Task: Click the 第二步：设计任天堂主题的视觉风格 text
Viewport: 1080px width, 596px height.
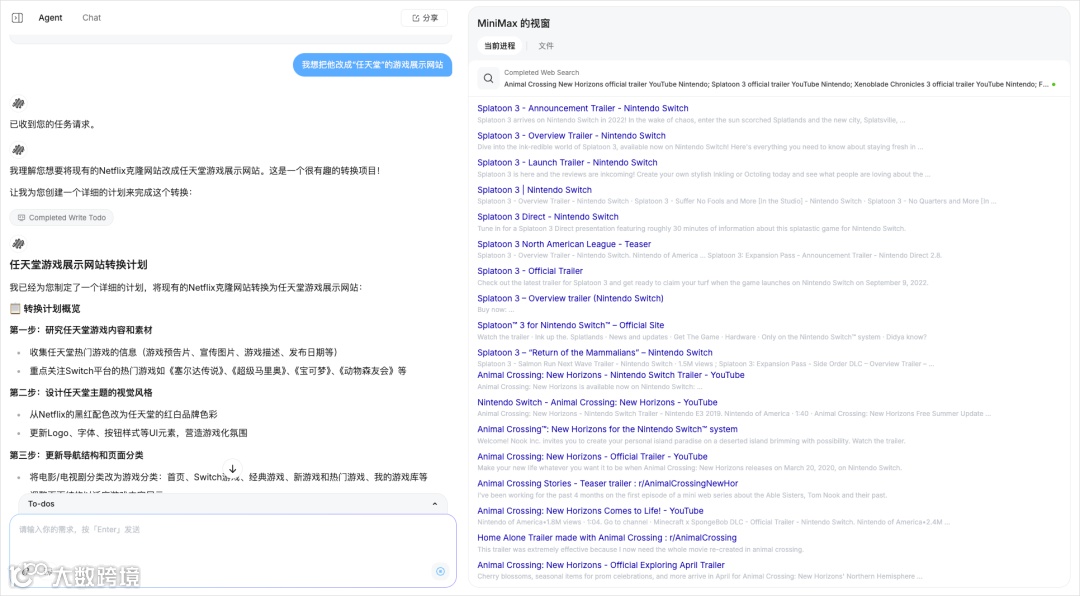Action: tap(81, 393)
